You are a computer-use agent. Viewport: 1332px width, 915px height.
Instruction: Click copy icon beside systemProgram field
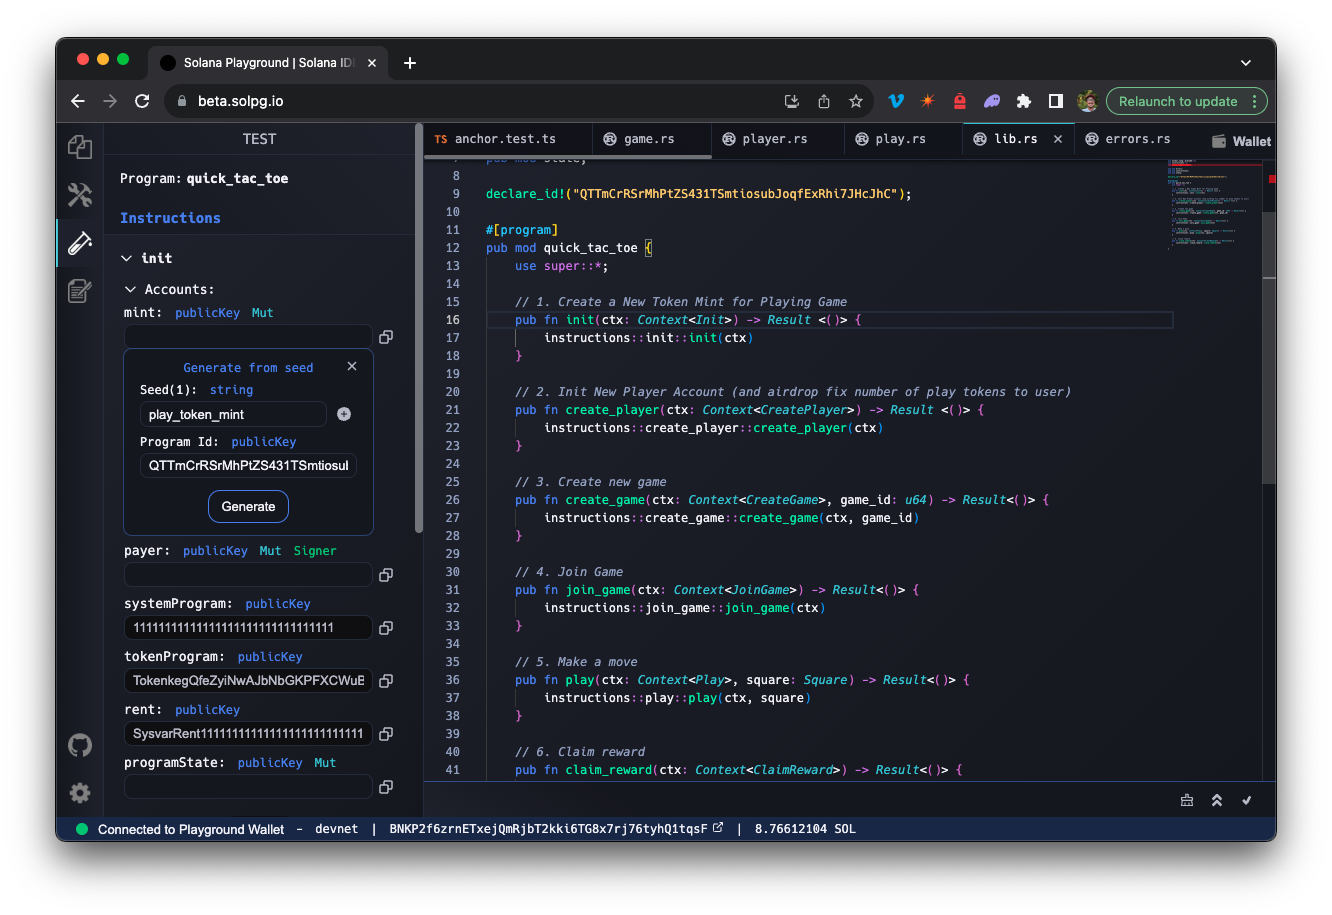tap(386, 628)
